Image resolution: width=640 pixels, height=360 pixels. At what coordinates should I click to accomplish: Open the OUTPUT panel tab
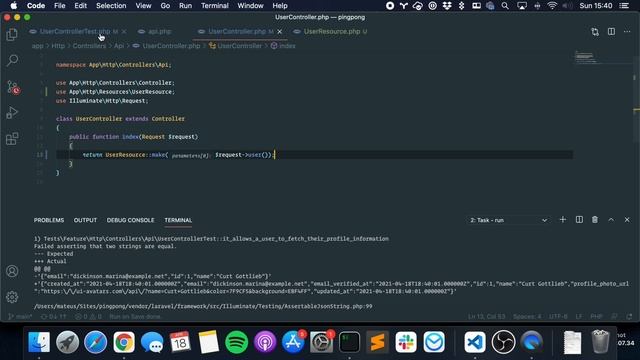(x=85, y=220)
